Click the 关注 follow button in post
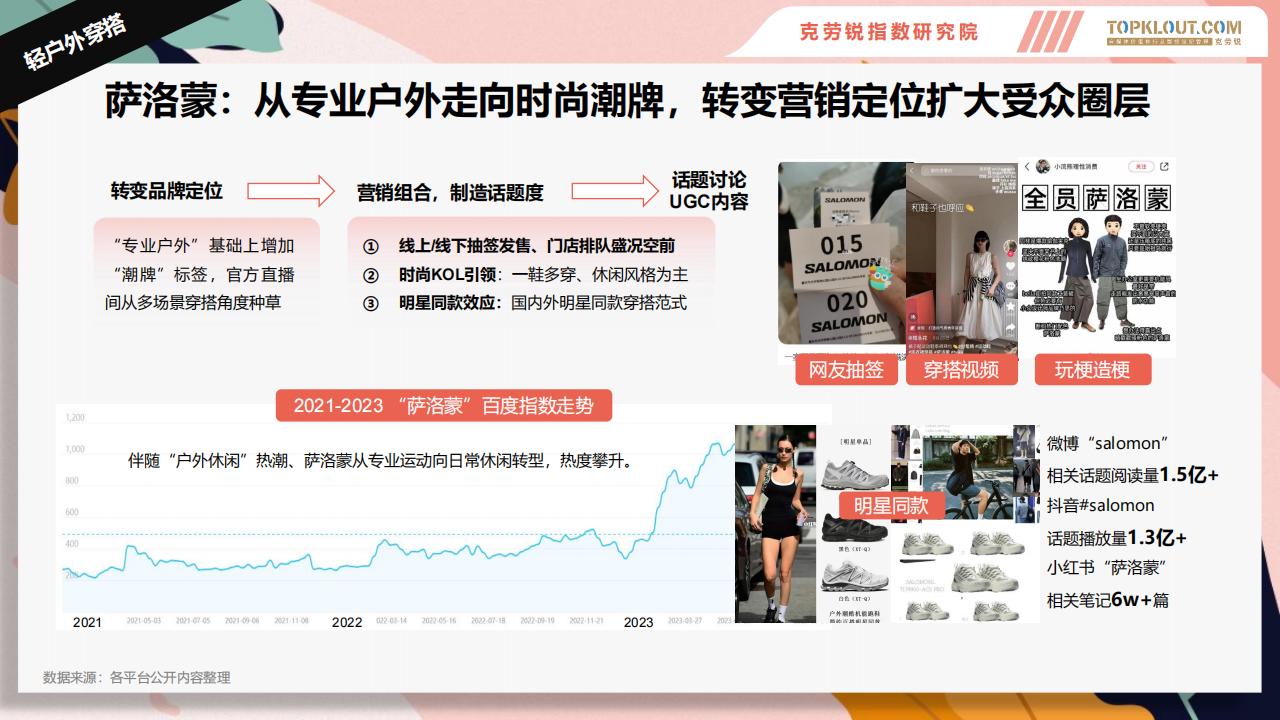The height and width of the screenshot is (720, 1280). [1140, 167]
